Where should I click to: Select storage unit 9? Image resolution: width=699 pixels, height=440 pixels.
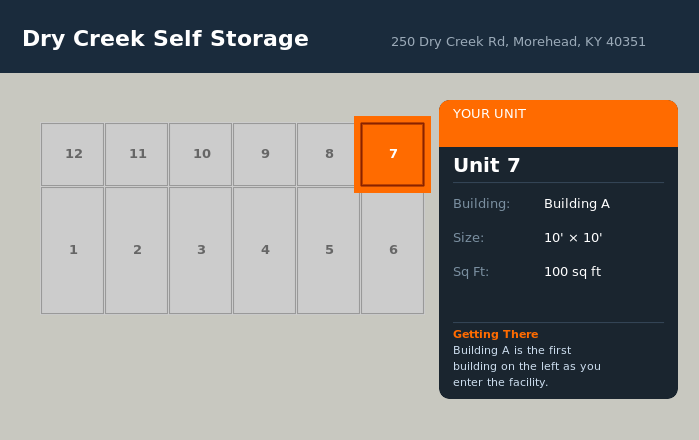pos(265,154)
